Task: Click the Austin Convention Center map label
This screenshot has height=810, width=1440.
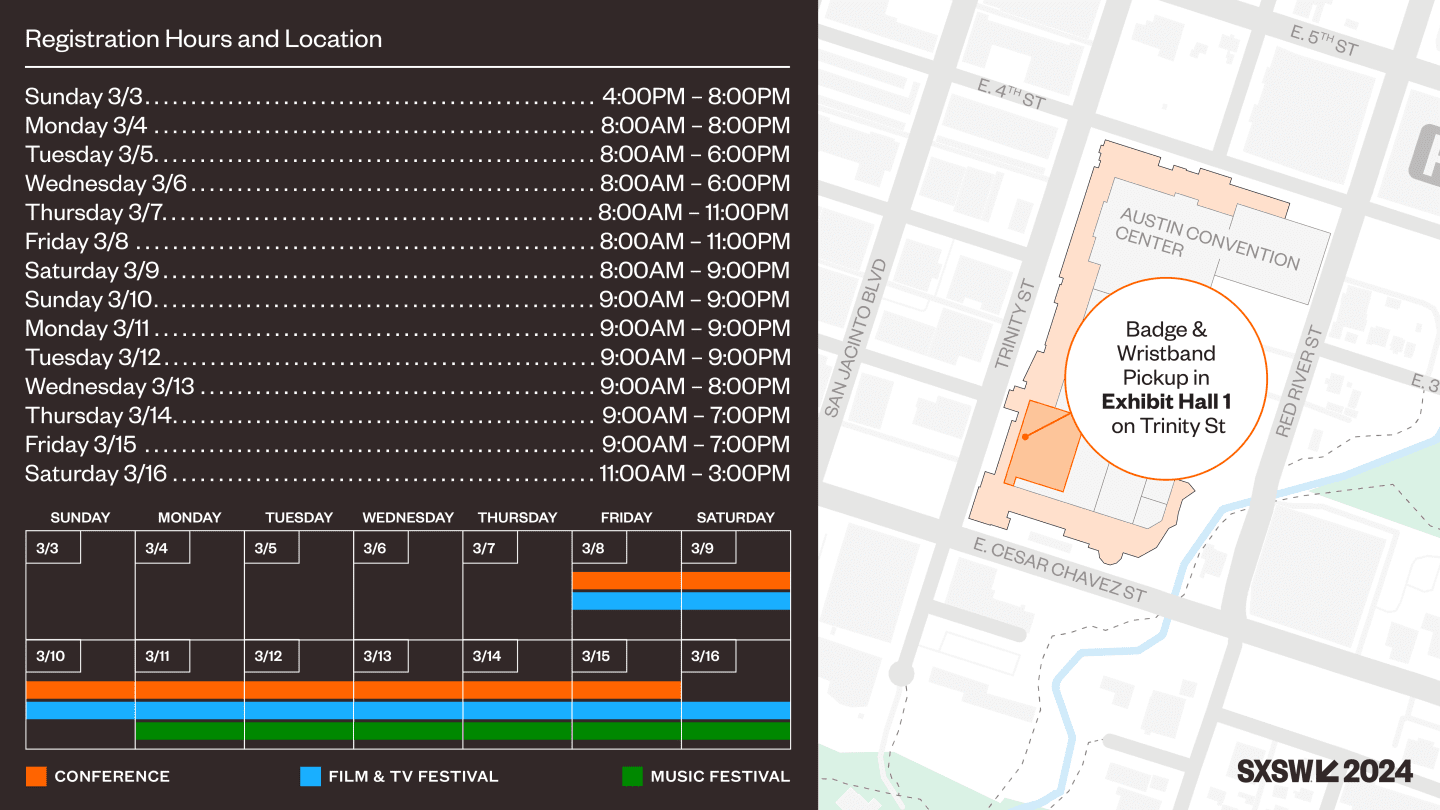Action: click(1207, 237)
